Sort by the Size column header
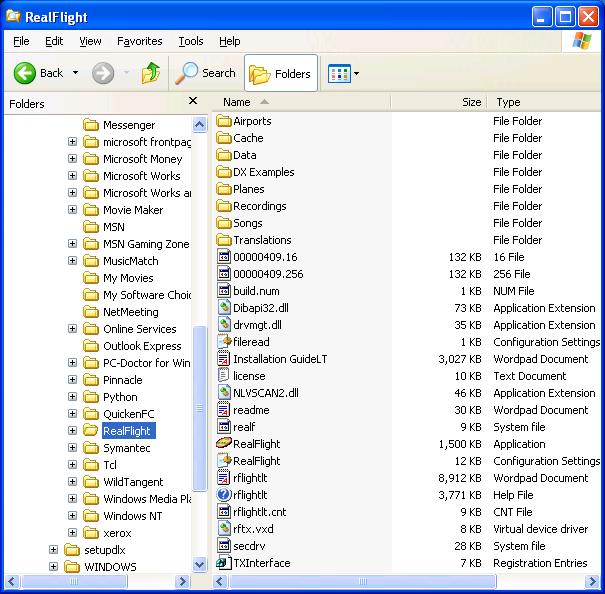 click(439, 102)
